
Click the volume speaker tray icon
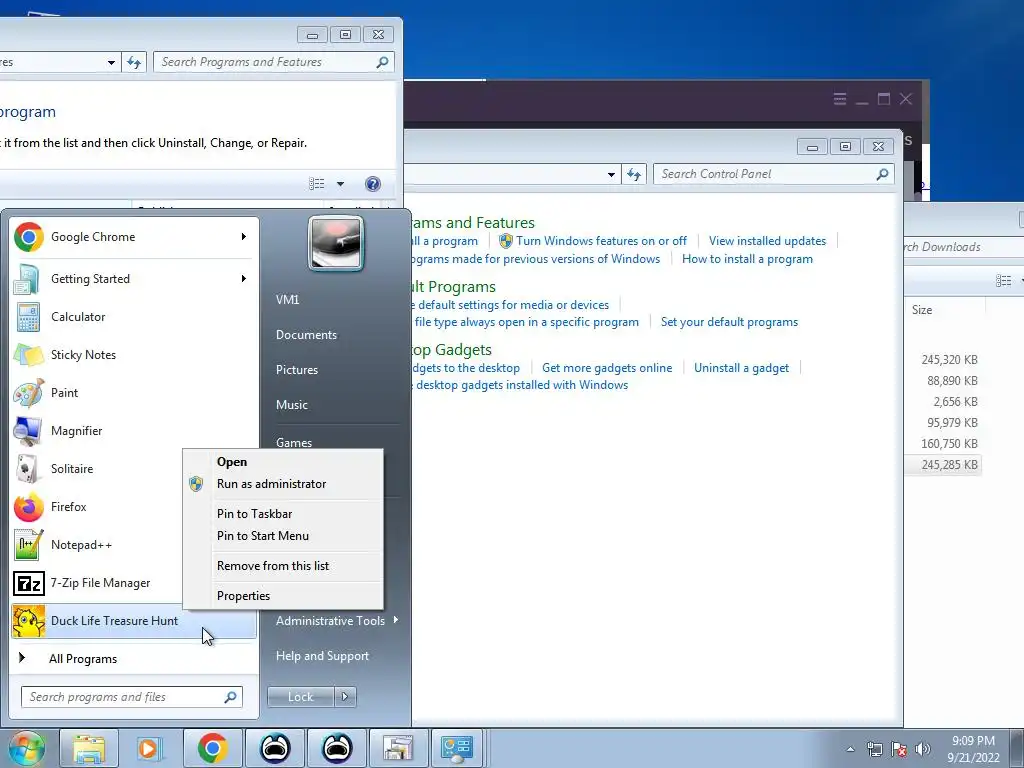[x=922, y=749]
